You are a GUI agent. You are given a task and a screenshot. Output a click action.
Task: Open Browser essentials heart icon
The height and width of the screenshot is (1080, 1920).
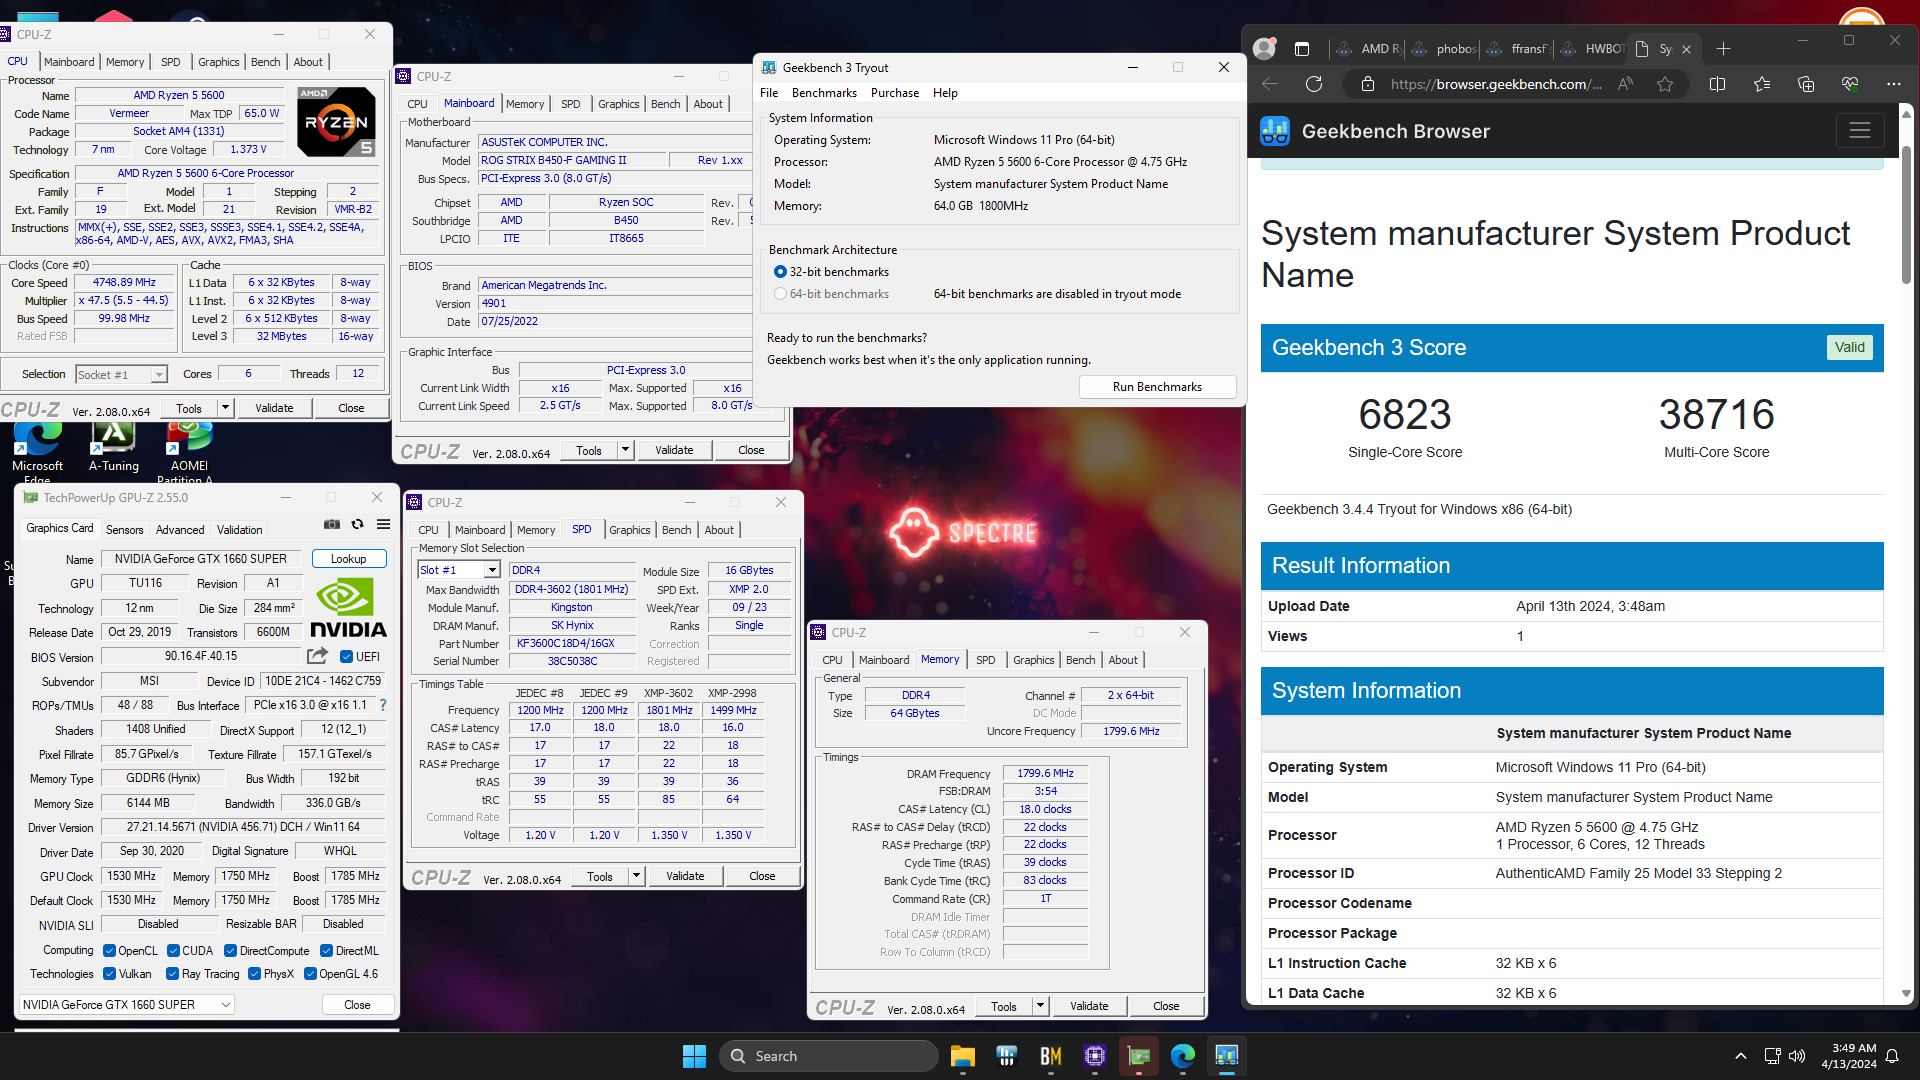coord(1850,84)
